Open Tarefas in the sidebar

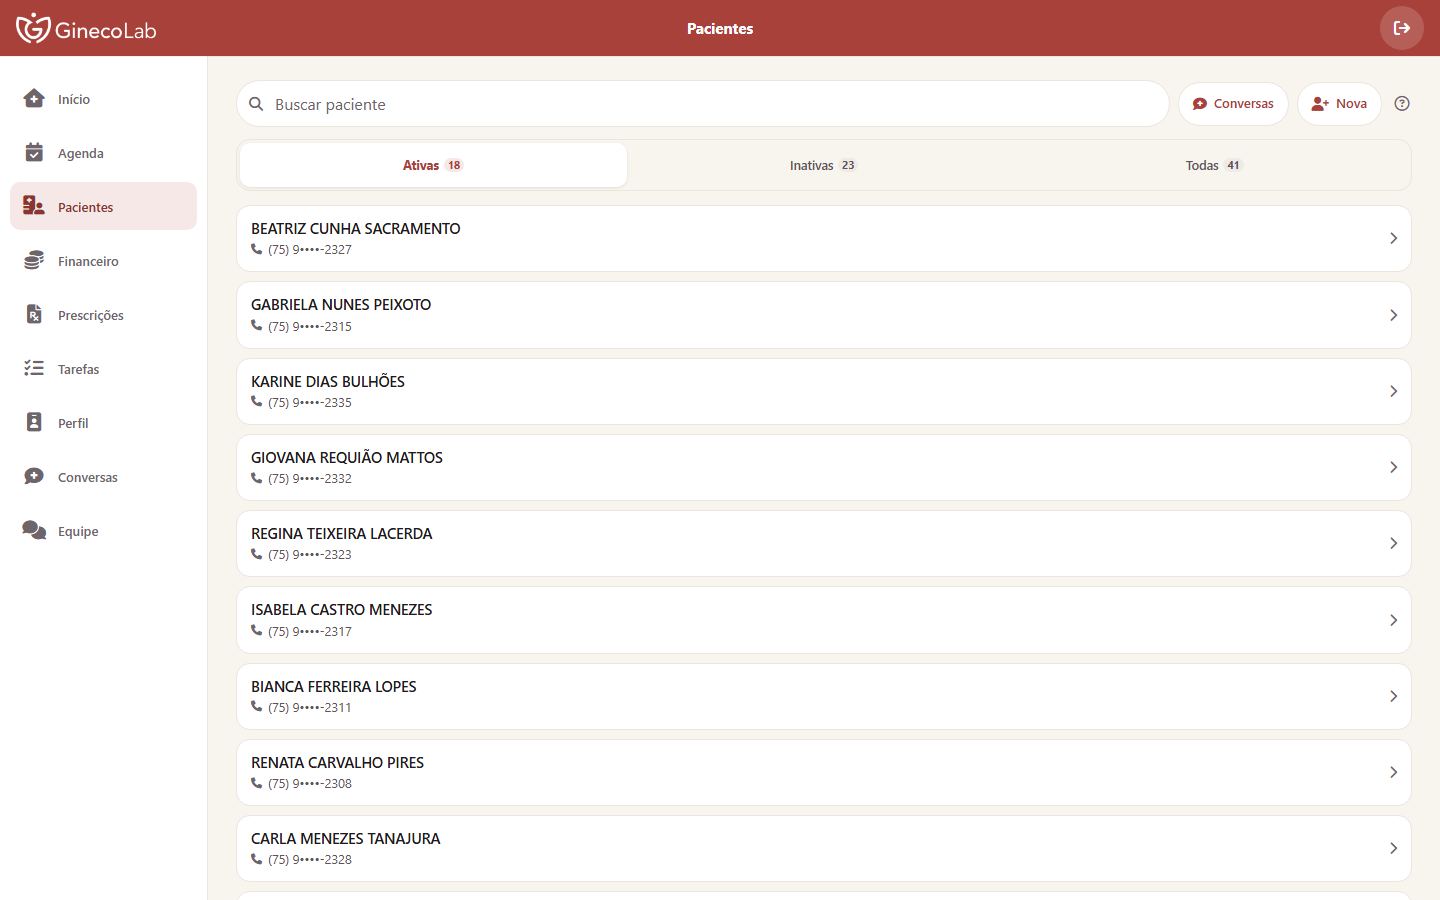[x=103, y=368]
